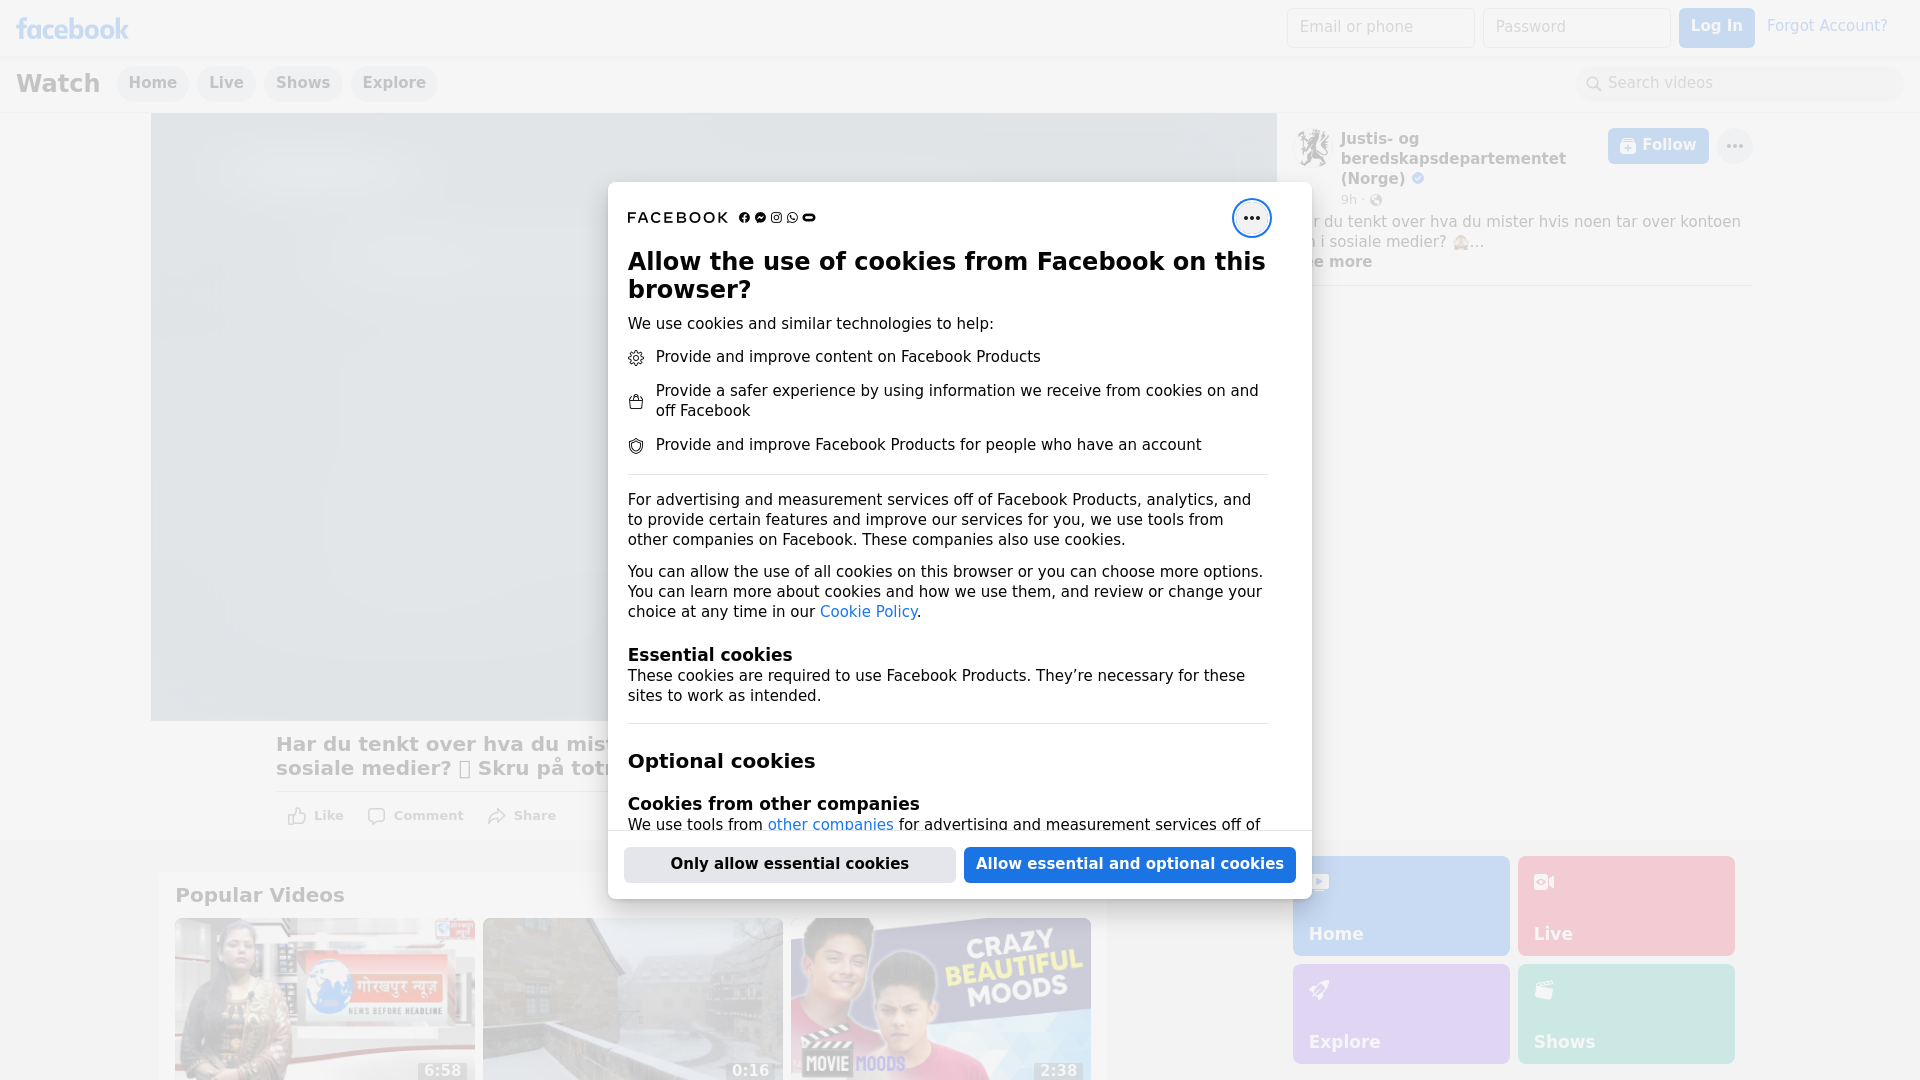1920x1080 pixels.
Task: Click the Essential cookies heading
Action: [x=710, y=655]
